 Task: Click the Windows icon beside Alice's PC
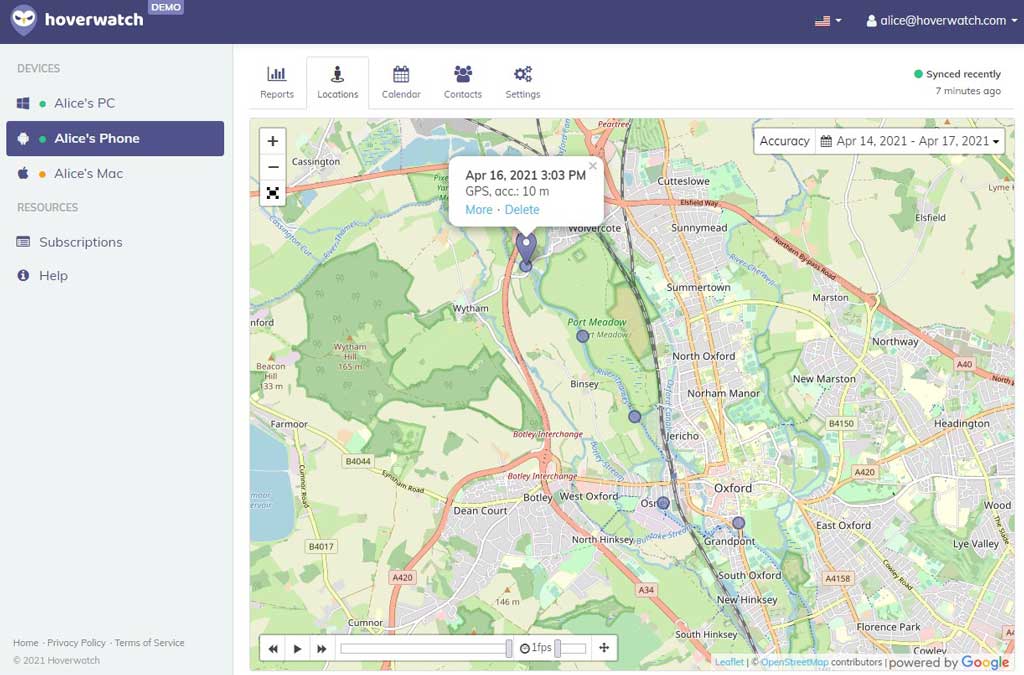23,103
